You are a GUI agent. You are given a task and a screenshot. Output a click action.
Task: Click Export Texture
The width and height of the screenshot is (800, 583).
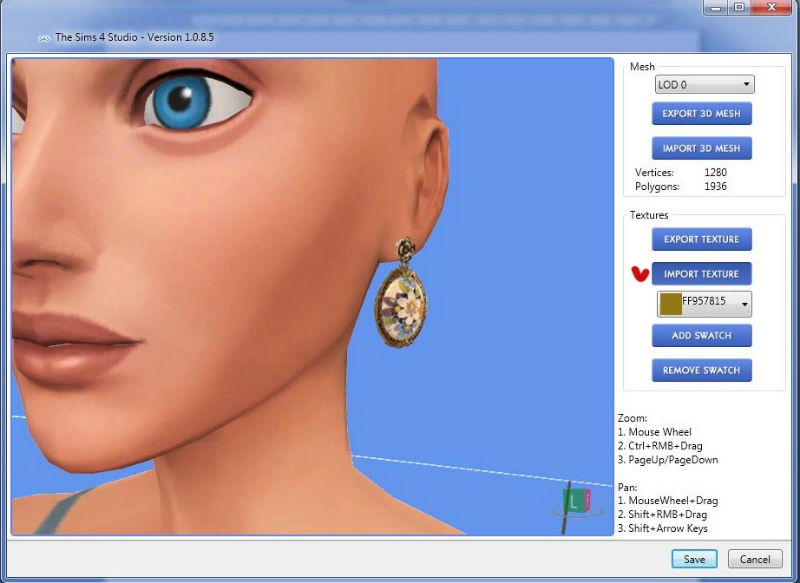pos(701,239)
